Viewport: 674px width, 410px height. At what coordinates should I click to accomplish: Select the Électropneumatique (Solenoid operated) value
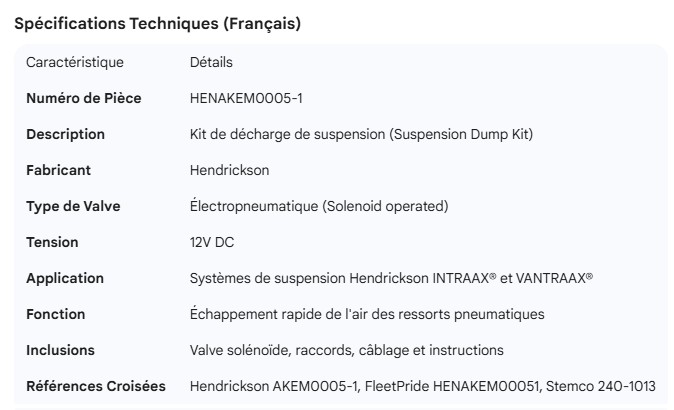[x=318, y=206]
